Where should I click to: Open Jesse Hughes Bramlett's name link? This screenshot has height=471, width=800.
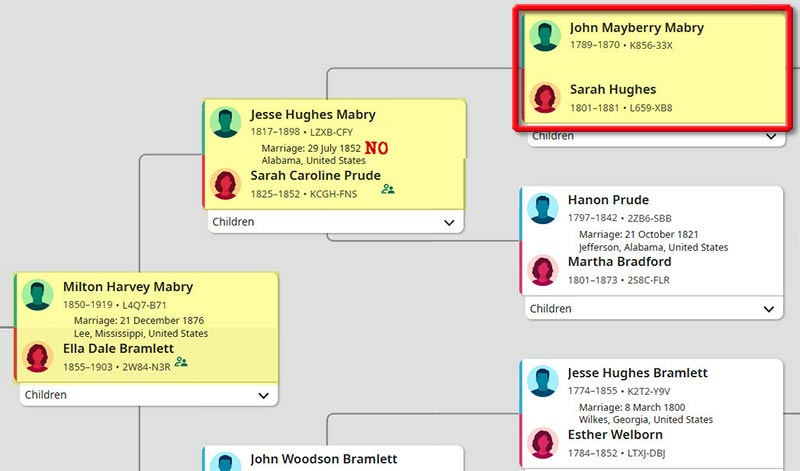639,373
